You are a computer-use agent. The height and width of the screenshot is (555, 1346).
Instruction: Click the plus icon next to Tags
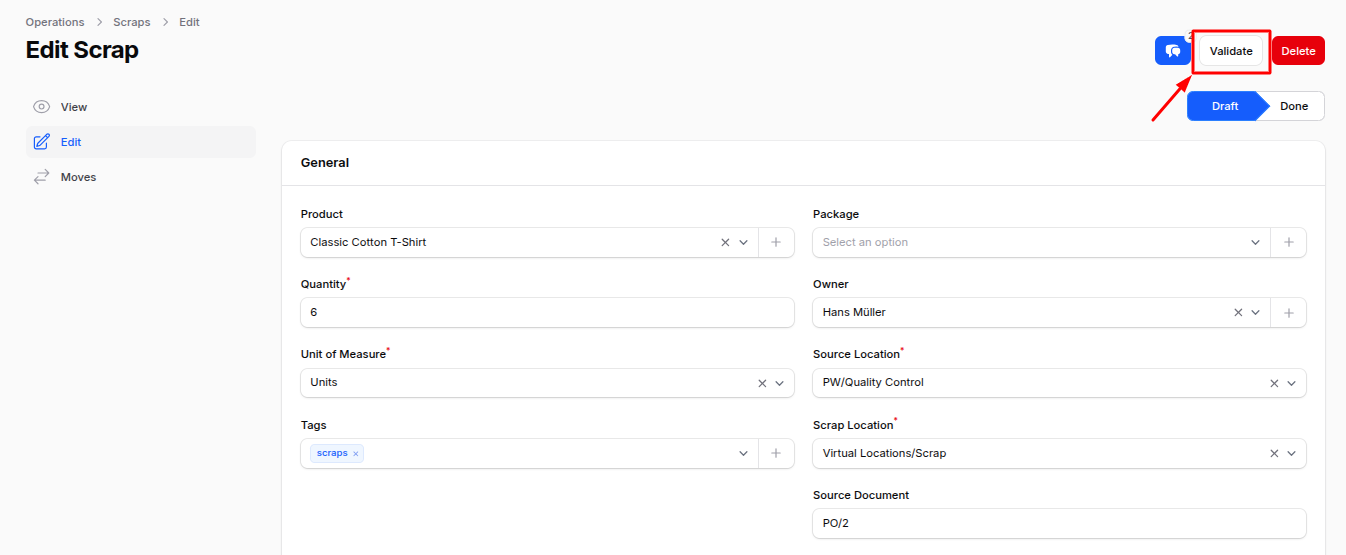pyautogui.click(x=776, y=454)
